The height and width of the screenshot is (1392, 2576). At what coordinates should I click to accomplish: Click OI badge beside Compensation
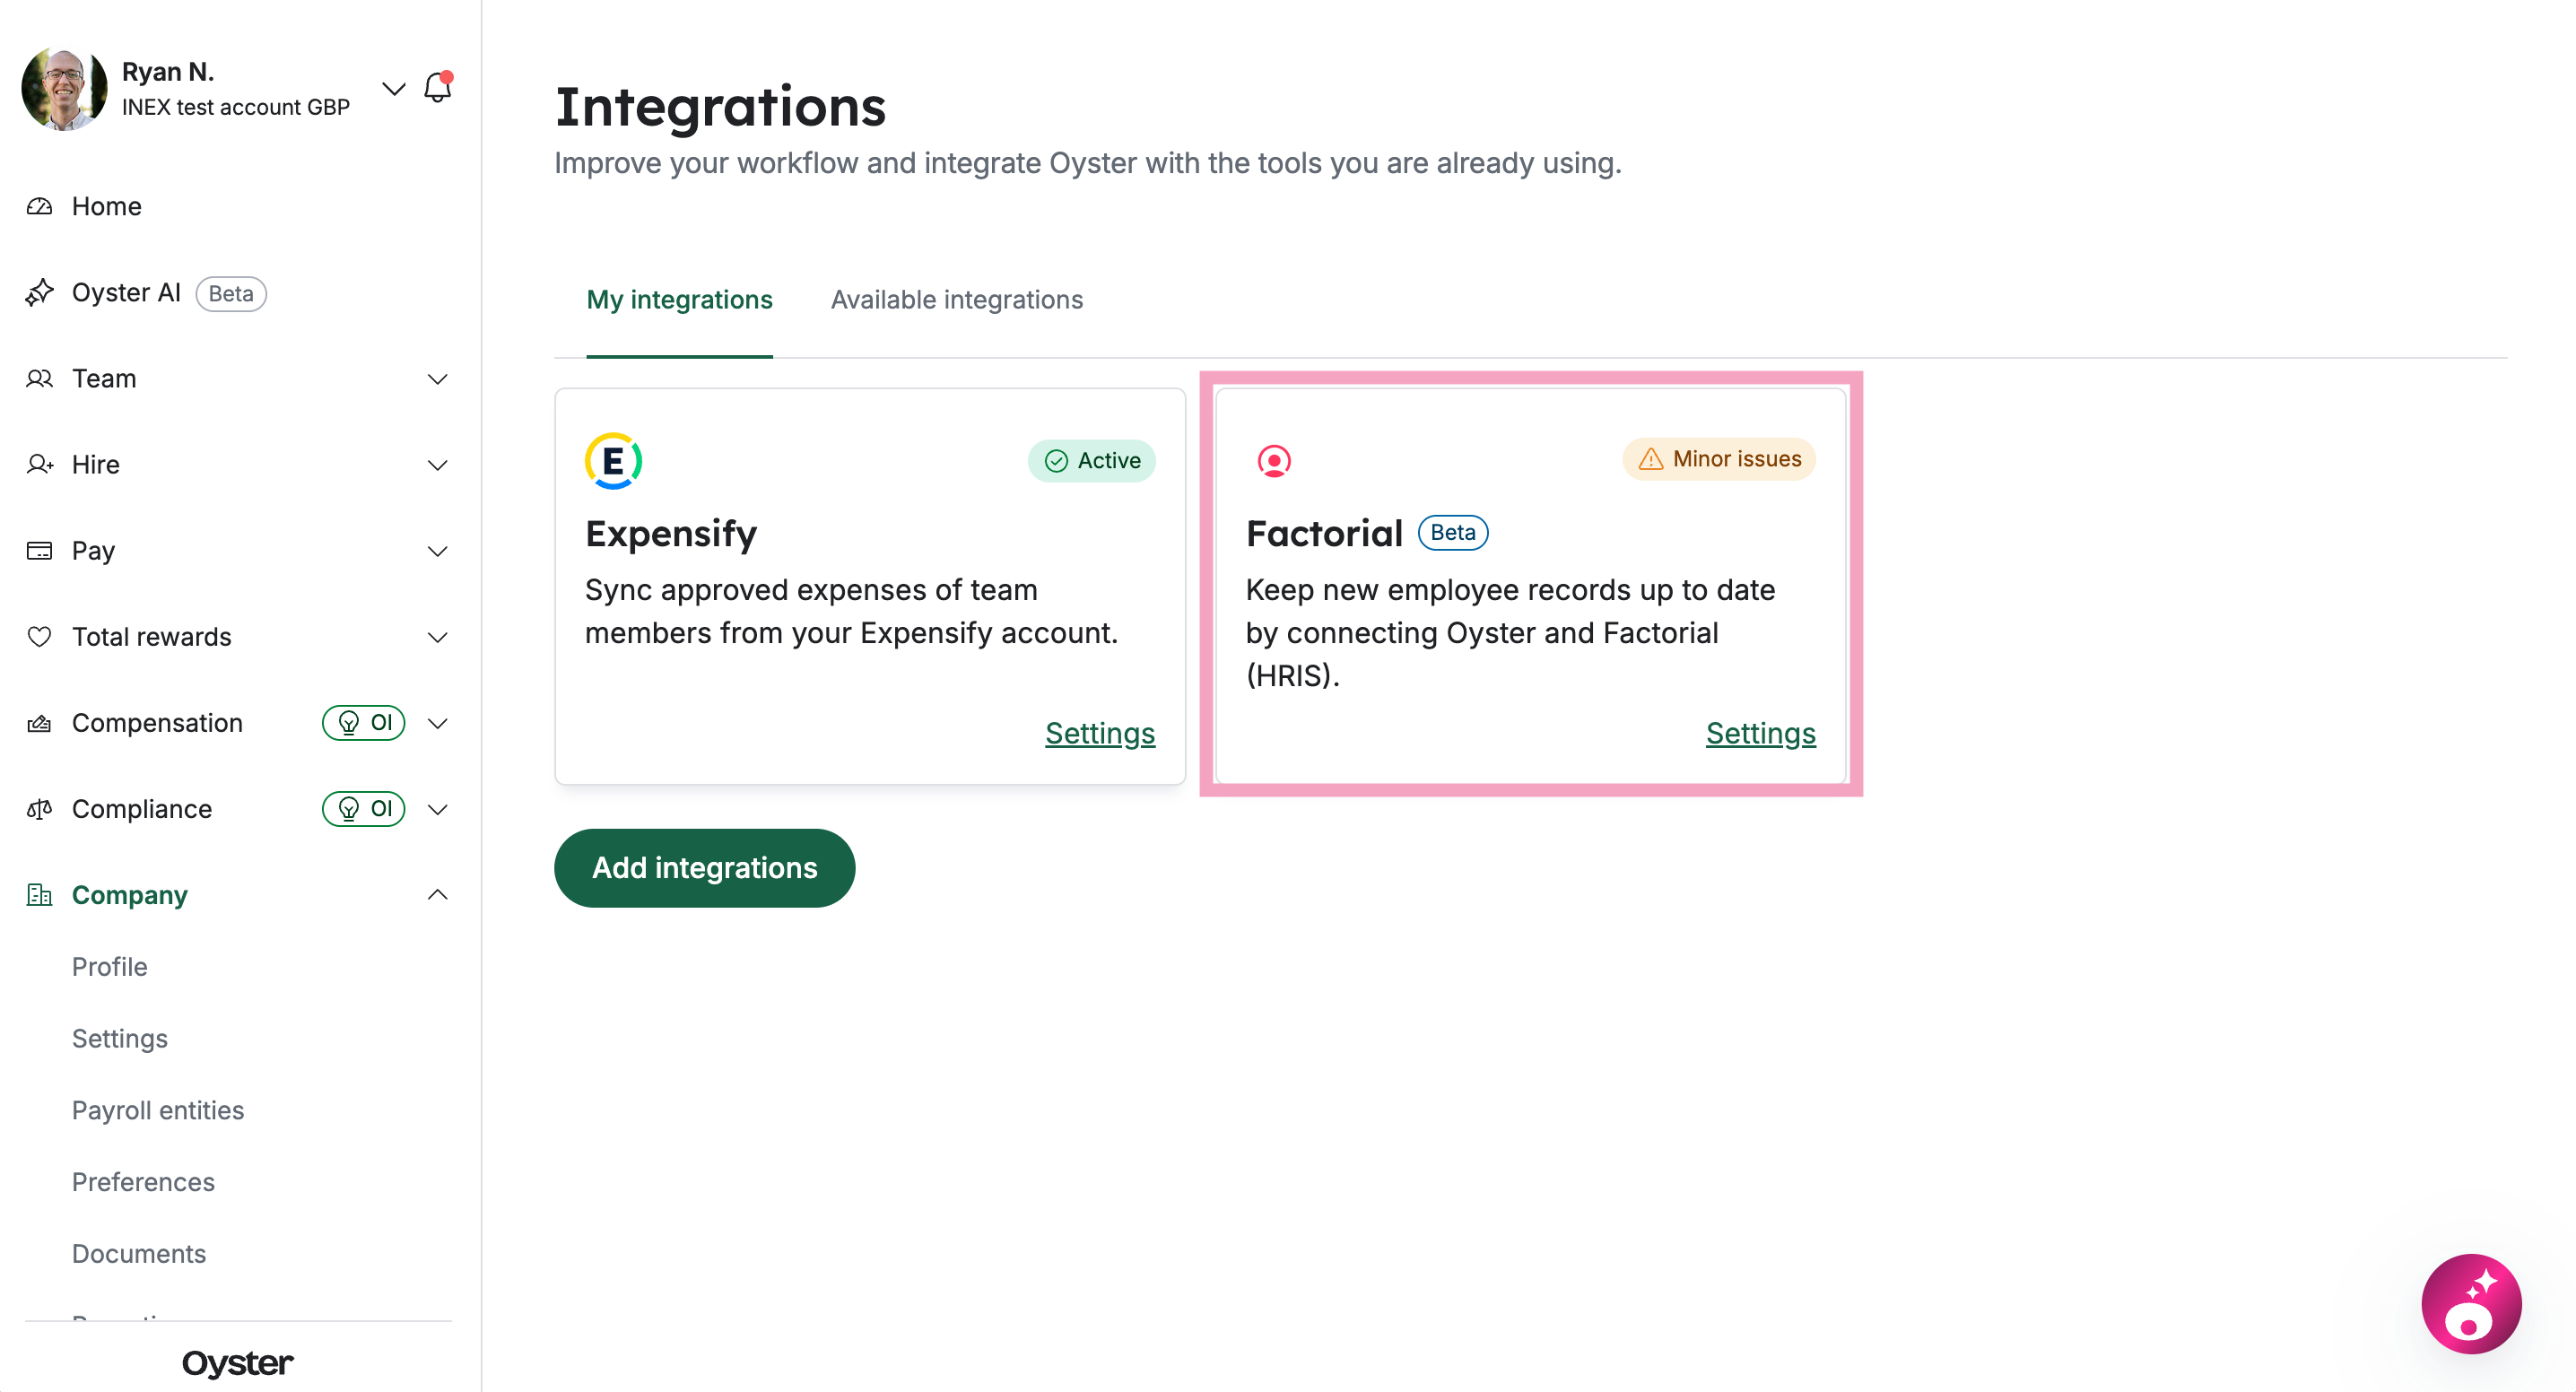click(x=363, y=722)
